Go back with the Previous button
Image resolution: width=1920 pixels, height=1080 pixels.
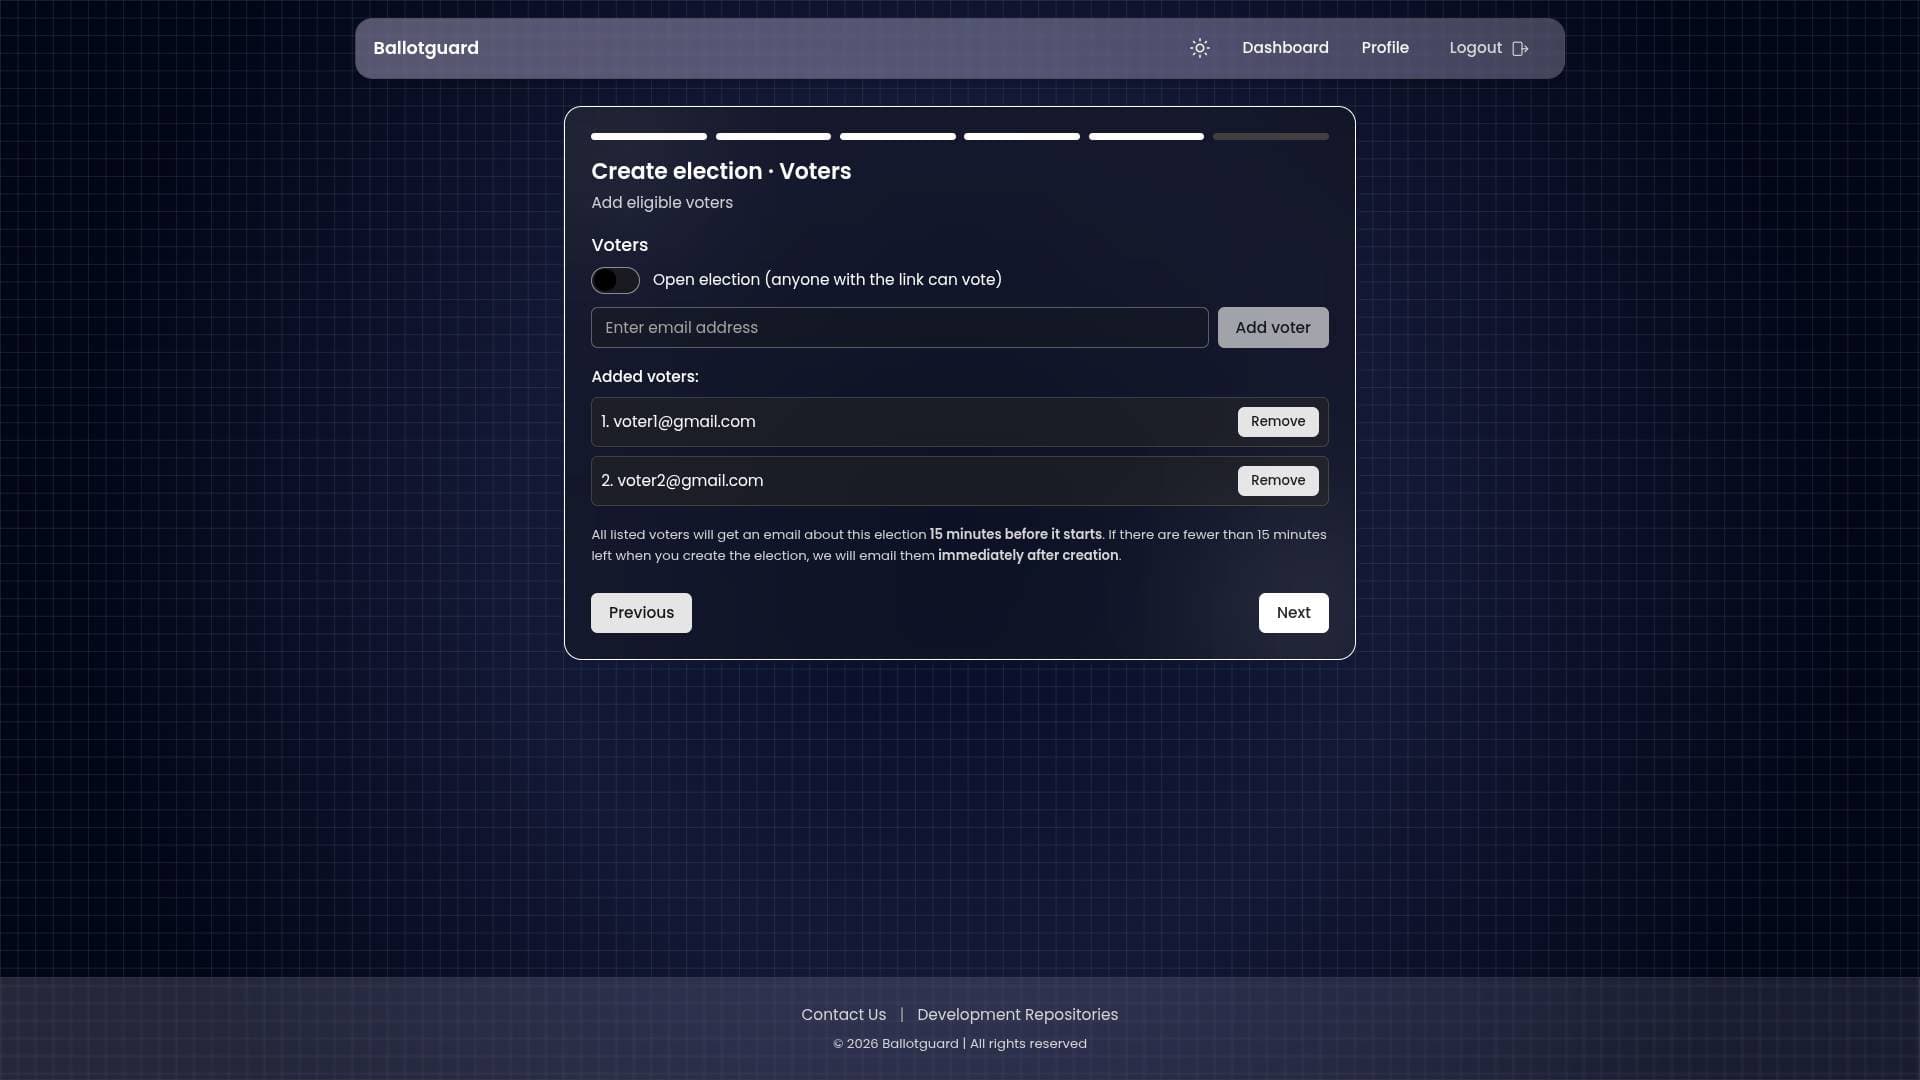click(640, 612)
